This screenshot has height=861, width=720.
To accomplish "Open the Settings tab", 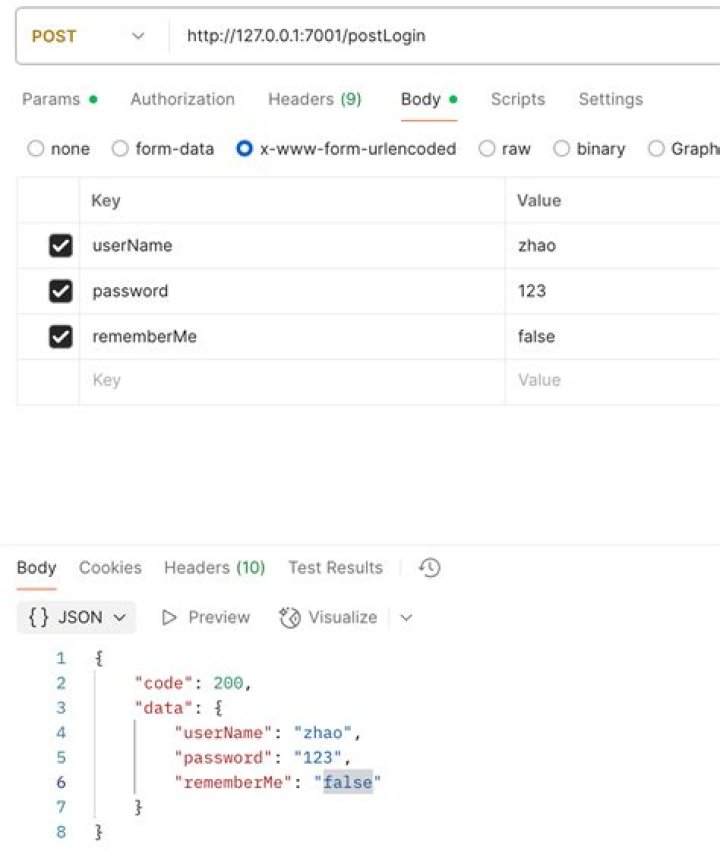I will (x=611, y=99).
